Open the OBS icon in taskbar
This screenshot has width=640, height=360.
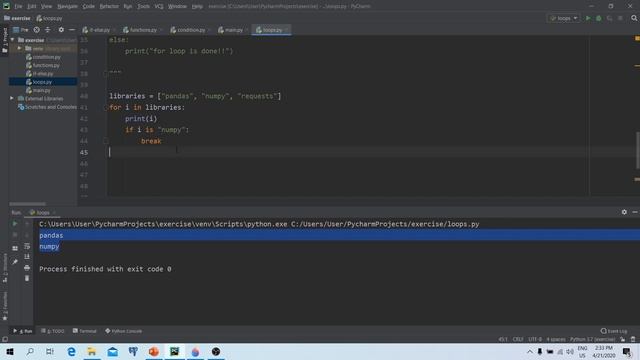[x=216, y=351]
